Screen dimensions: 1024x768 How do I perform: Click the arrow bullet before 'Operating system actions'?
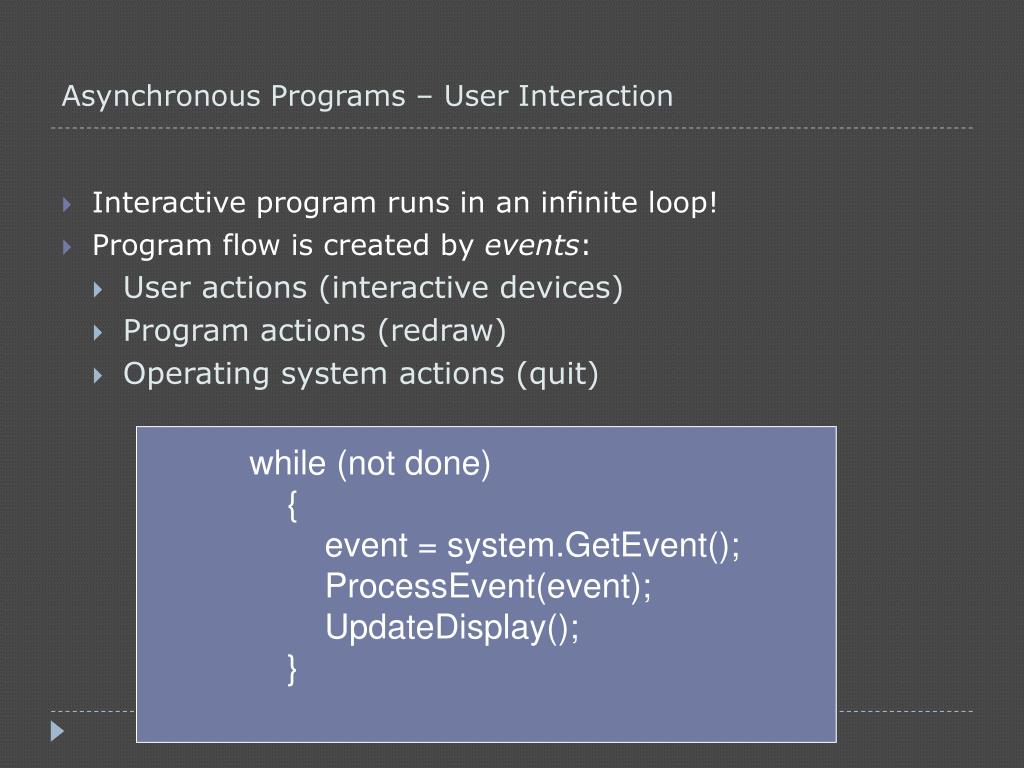click(98, 376)
